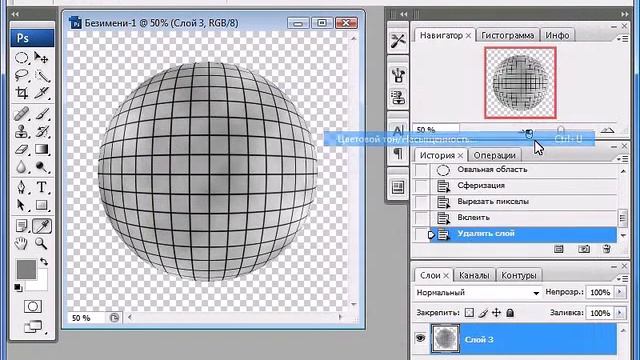Collapse the icon dock panel arrows
Viewport: 640px width, 360px height.
pos(404,14)
